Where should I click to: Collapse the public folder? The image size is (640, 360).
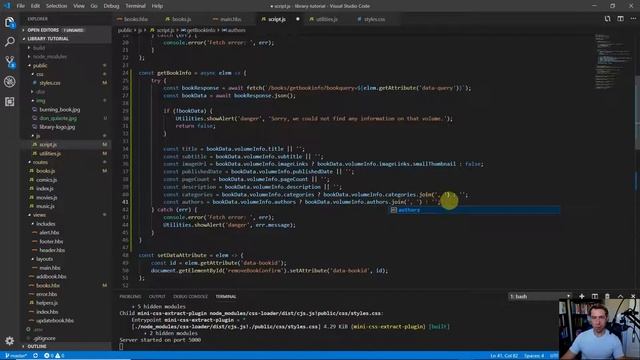click(x=40, y=65)
